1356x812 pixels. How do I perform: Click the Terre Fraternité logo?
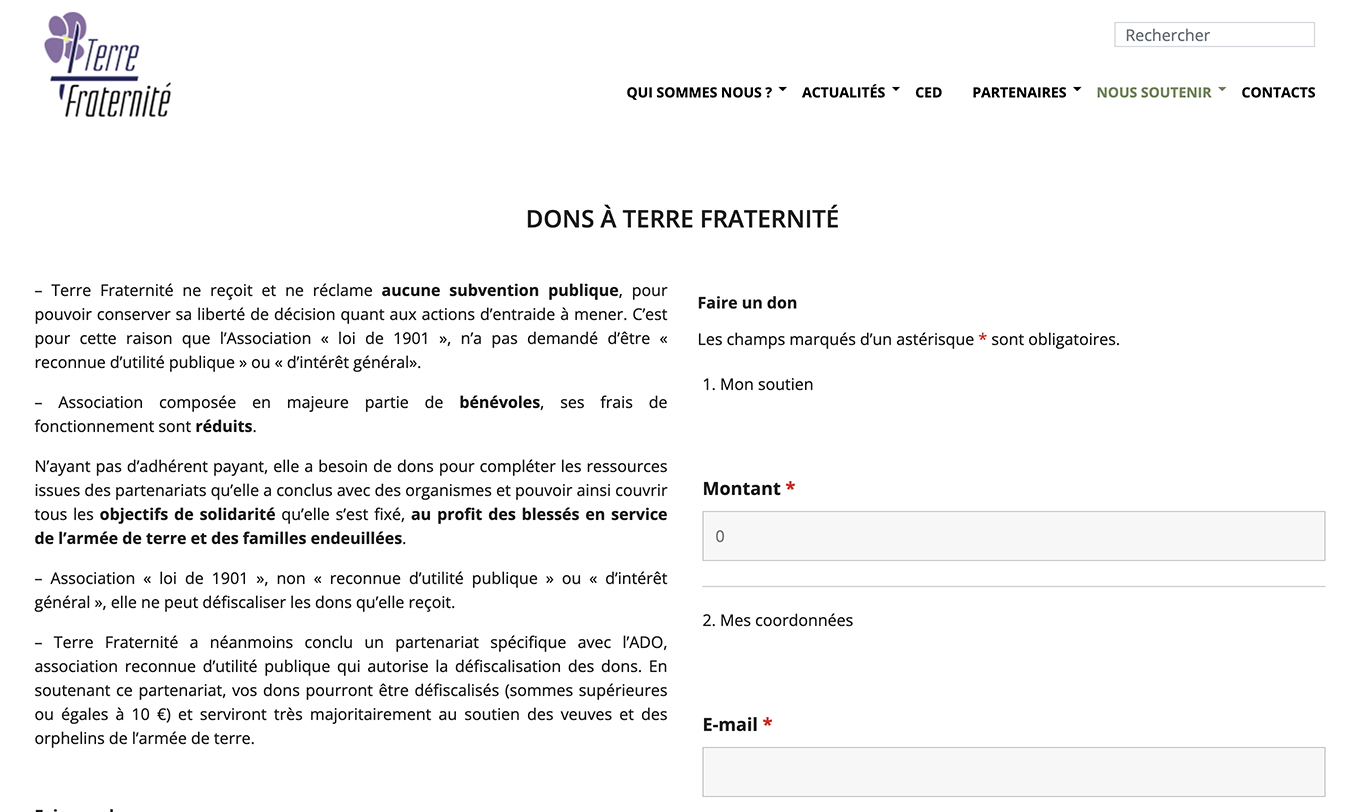[x=108, y=65]
